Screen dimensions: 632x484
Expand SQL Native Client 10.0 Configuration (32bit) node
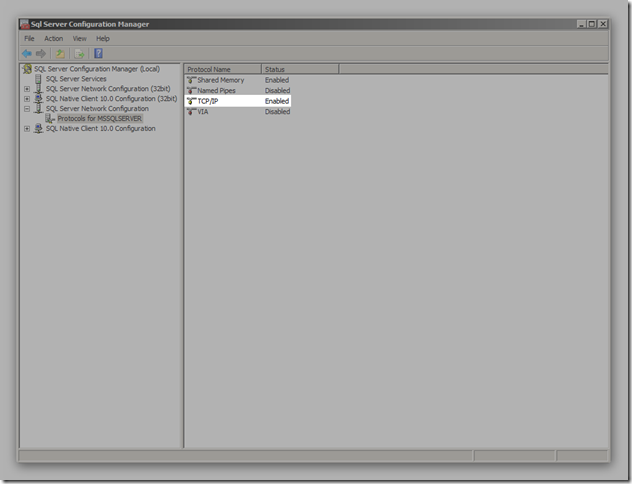point(27,99)
